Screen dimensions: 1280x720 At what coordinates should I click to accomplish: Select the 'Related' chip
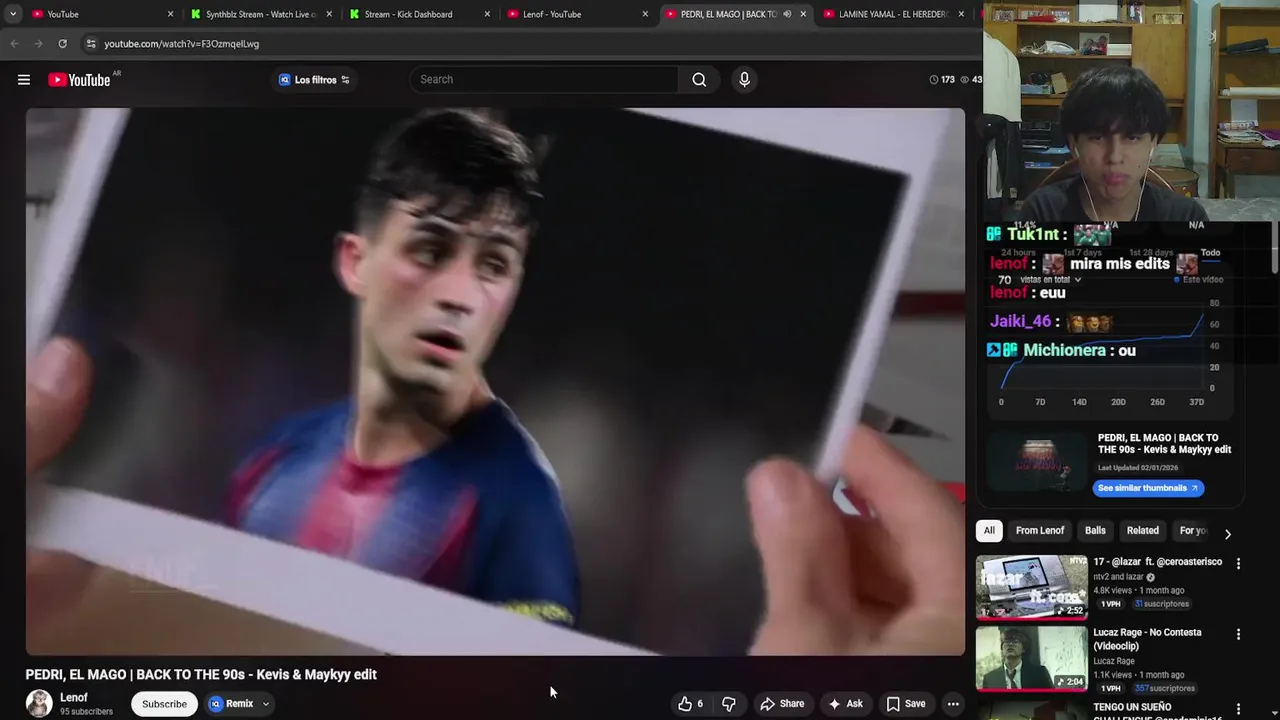(1142, 531)
